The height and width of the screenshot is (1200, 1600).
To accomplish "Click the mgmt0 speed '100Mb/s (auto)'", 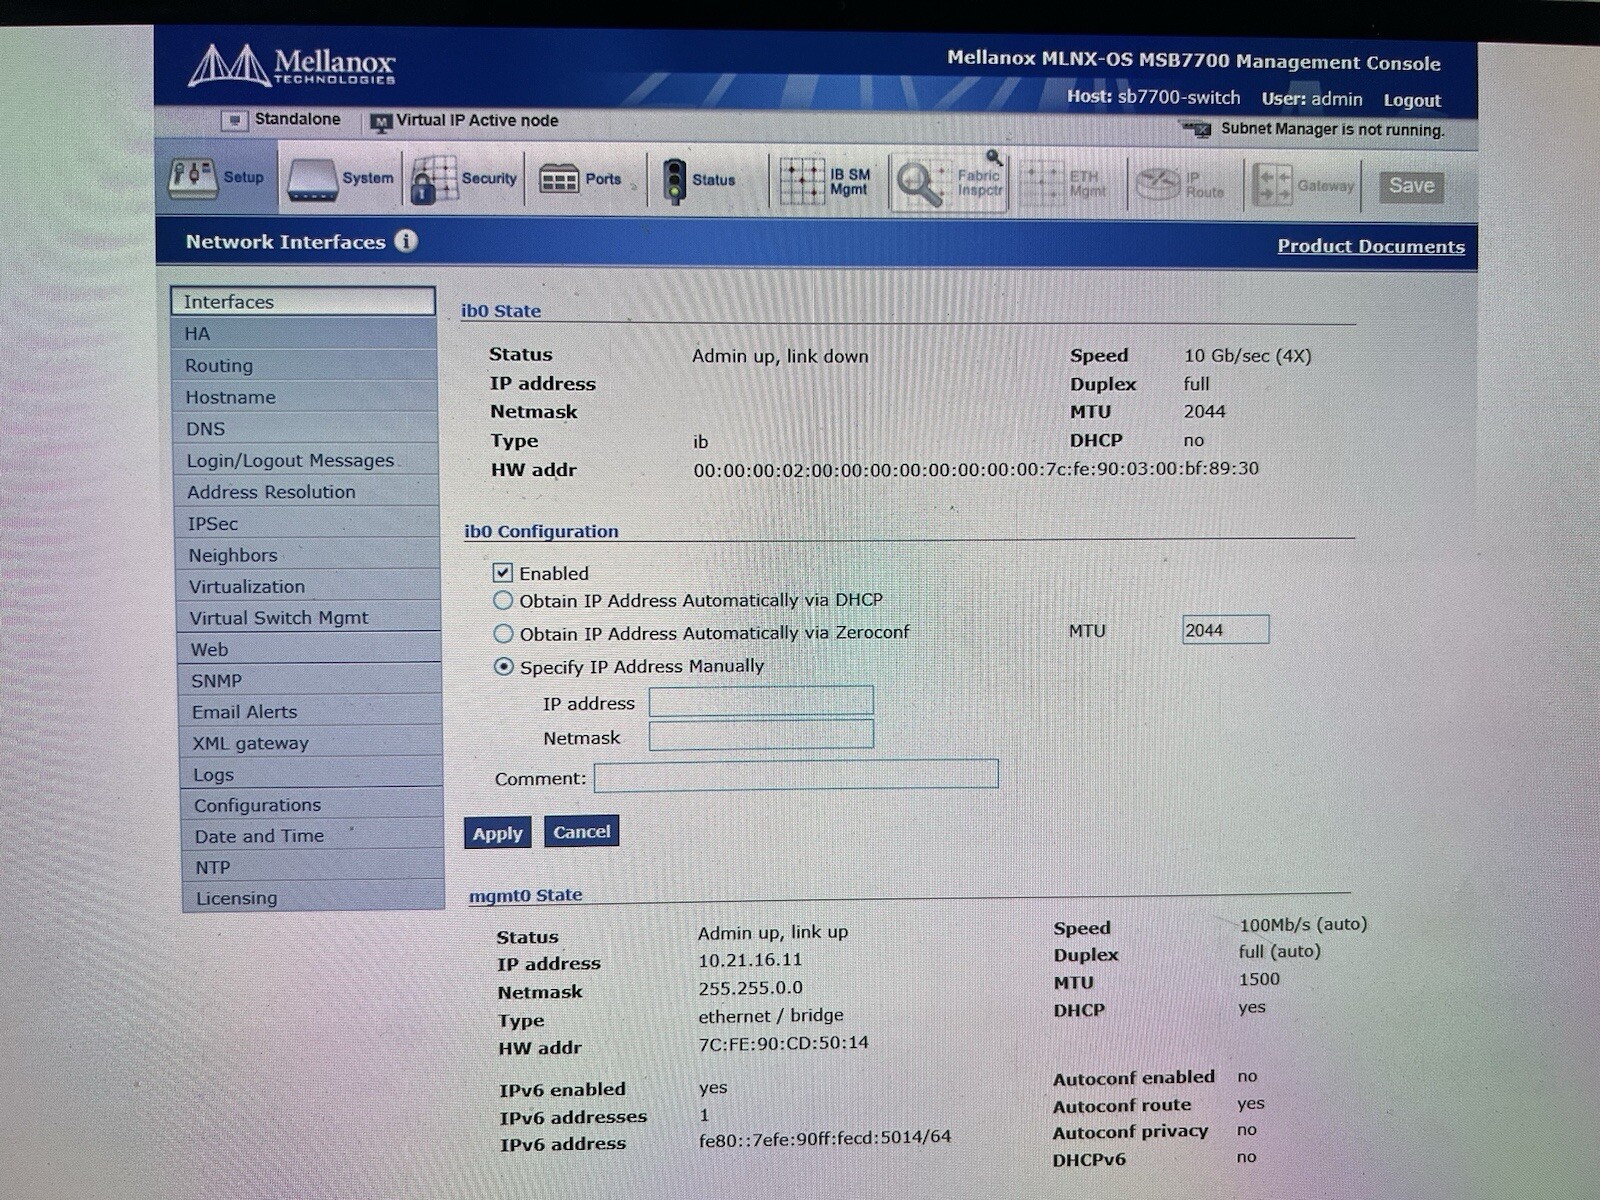I will [1302, 924].
